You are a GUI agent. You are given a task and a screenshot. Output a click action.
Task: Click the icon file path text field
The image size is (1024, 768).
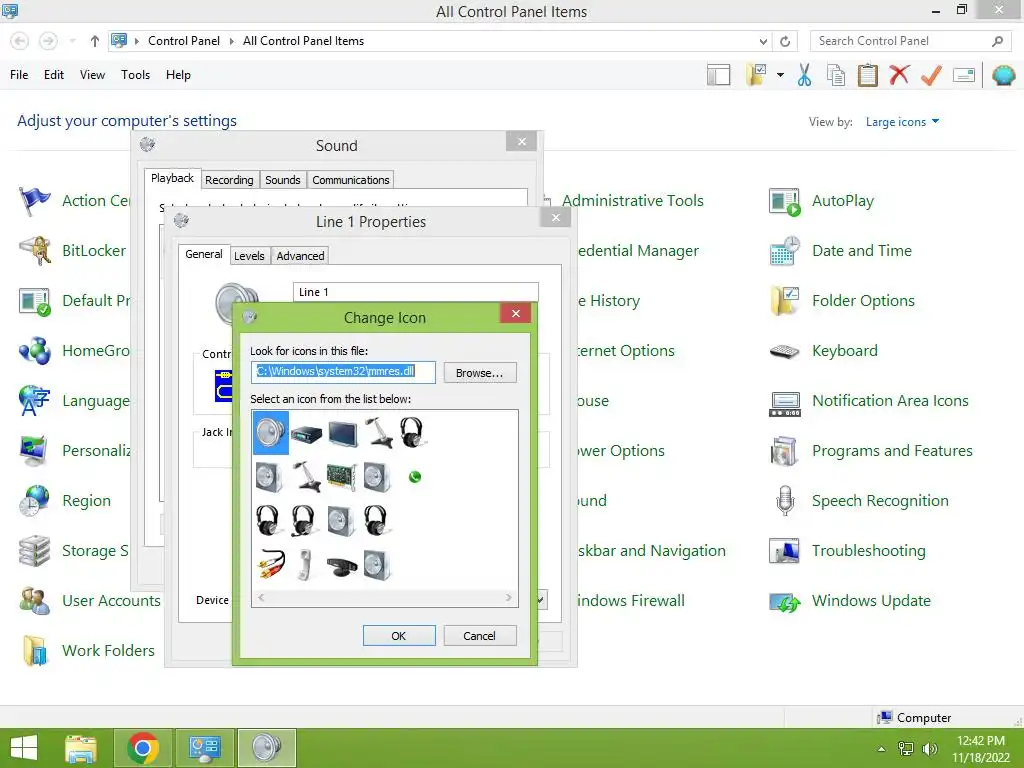344,372
